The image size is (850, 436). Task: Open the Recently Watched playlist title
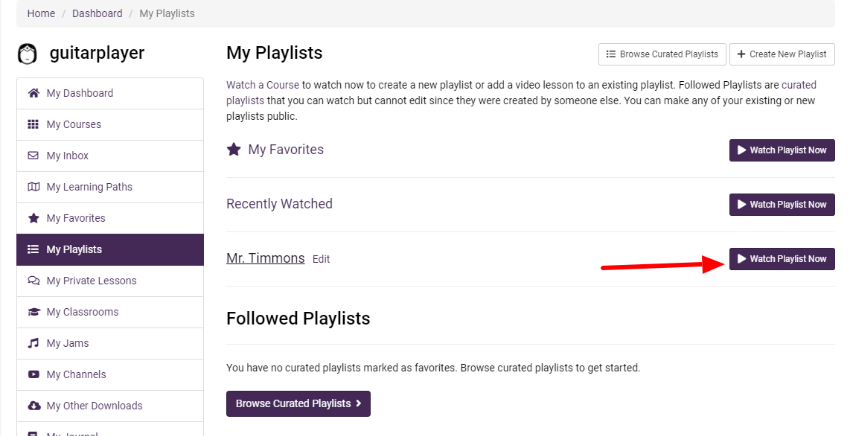[x=279, y=204]
